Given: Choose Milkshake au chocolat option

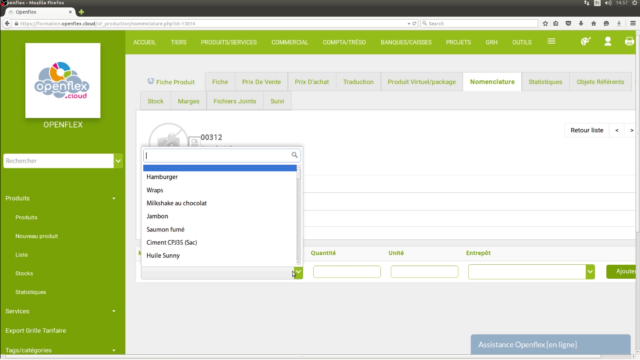Looking at the screenshot, I should (x=220, y=203).
